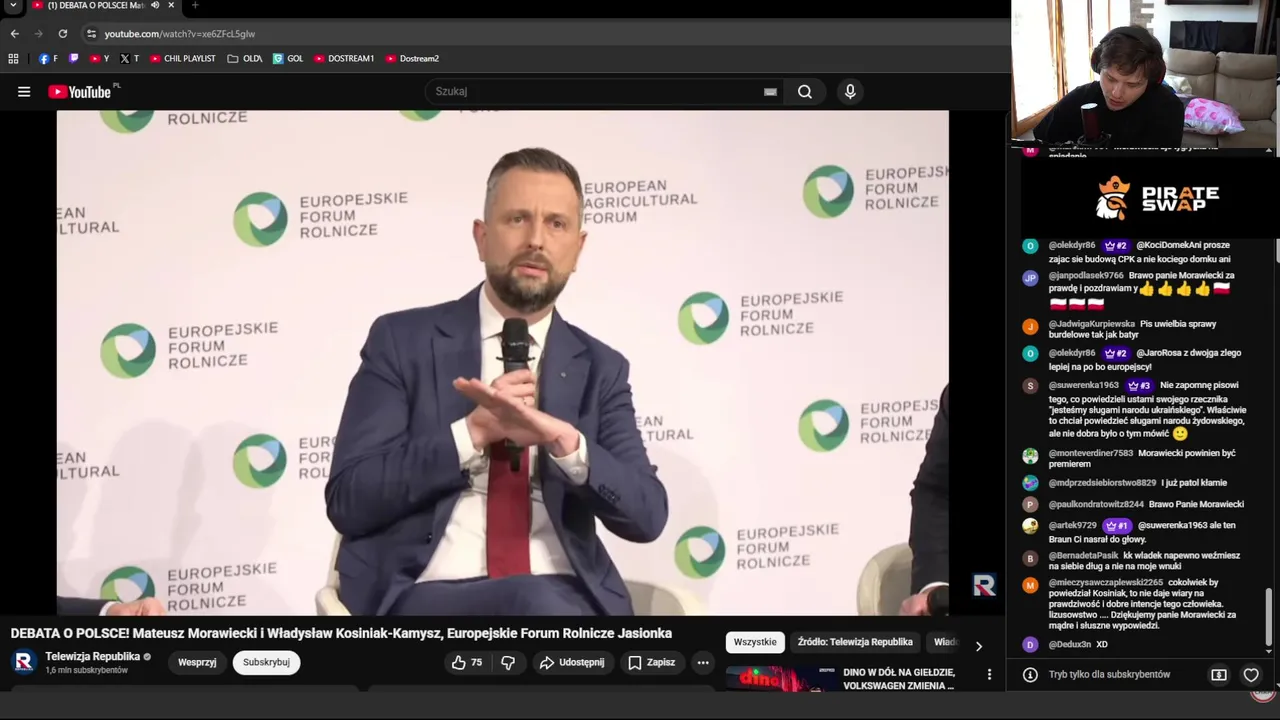Image resolution: width=1280 pixels, height=720 pixels.
Task: Start voice search with microphone icon
Action: coord(850,92)
